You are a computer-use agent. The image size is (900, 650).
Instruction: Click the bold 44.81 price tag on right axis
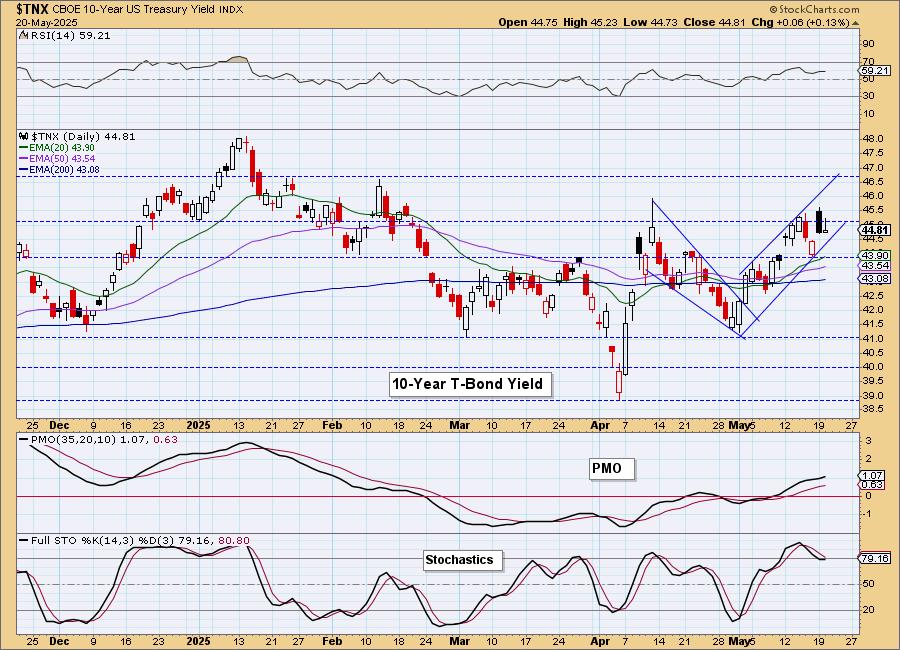click(x=875, y=230)
